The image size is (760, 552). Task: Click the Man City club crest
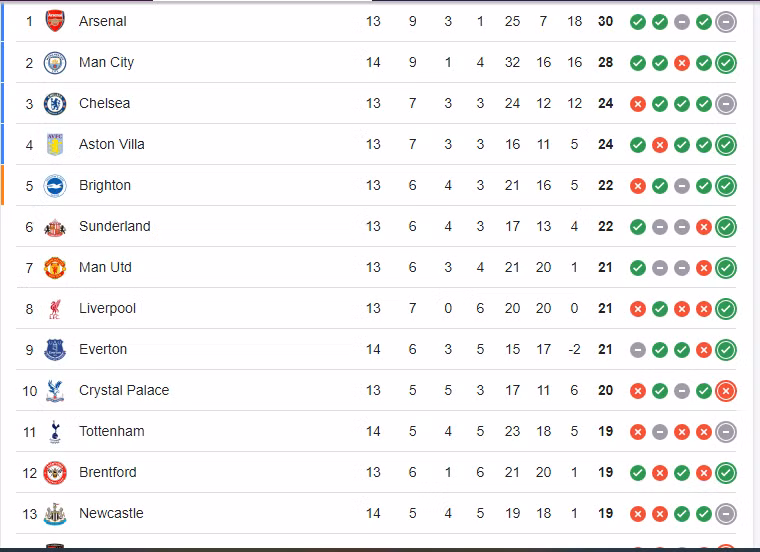(55, 62)
